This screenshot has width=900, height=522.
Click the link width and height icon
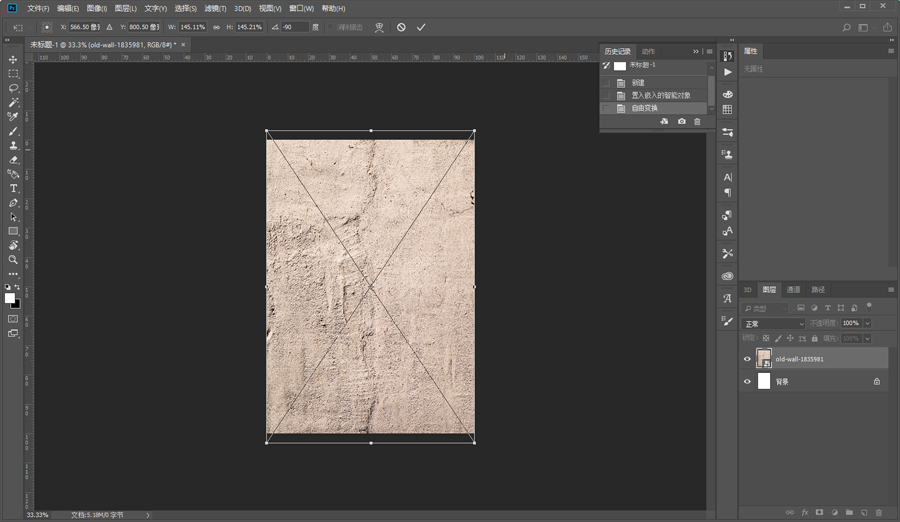pyautogui.click(x=216, y=27)
